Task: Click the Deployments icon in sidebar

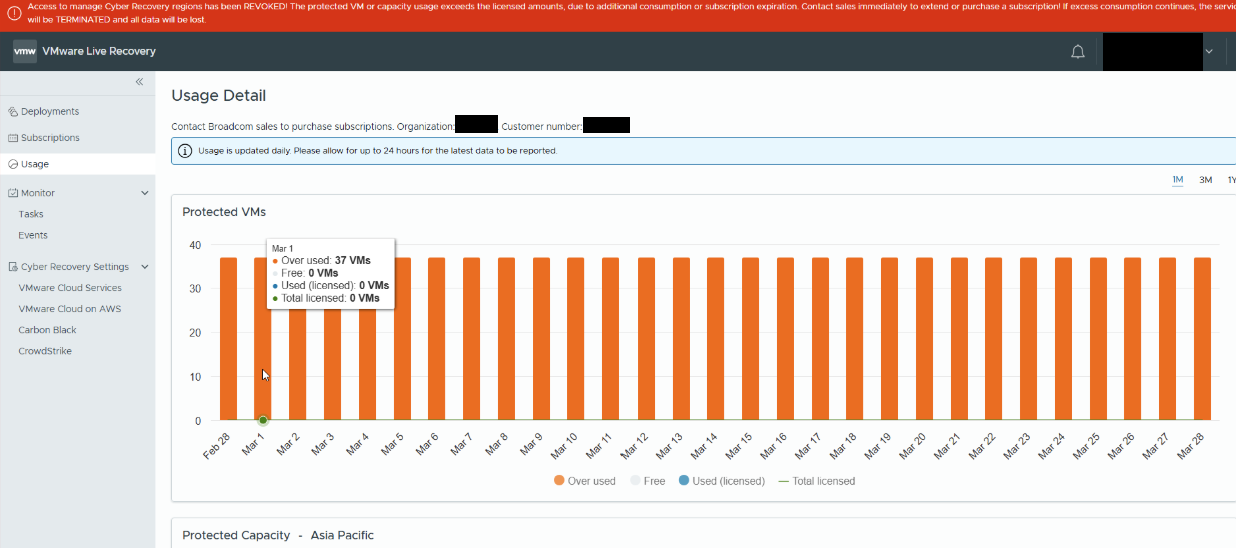Action: point(13,112)
